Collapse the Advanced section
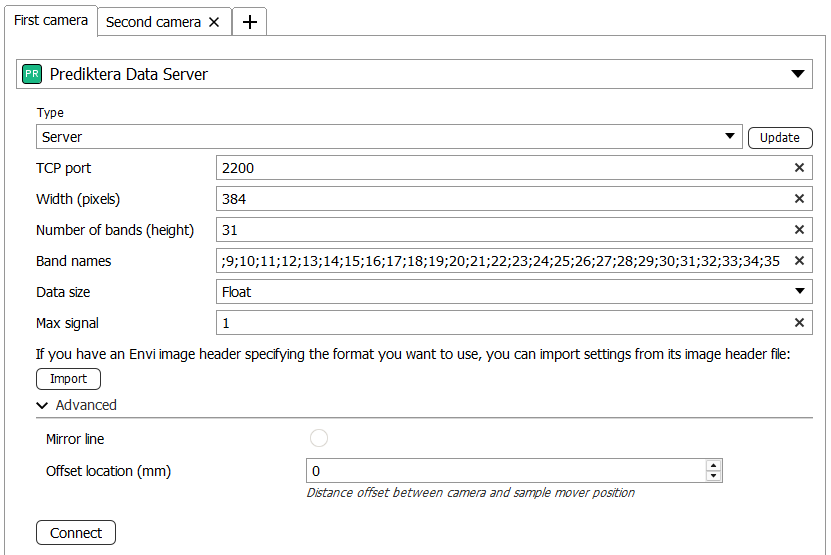This screenshot has width=831, height=555. click(42, 405)
